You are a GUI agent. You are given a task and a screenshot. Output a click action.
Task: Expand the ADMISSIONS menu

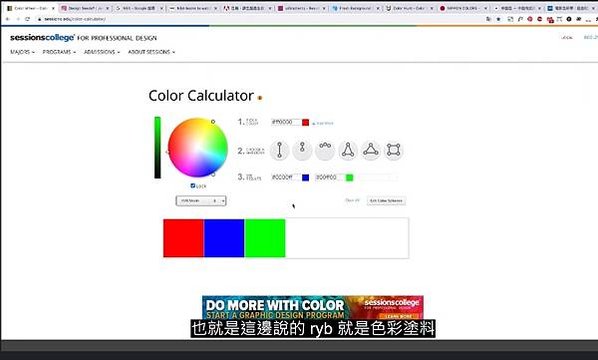(102, 52)
